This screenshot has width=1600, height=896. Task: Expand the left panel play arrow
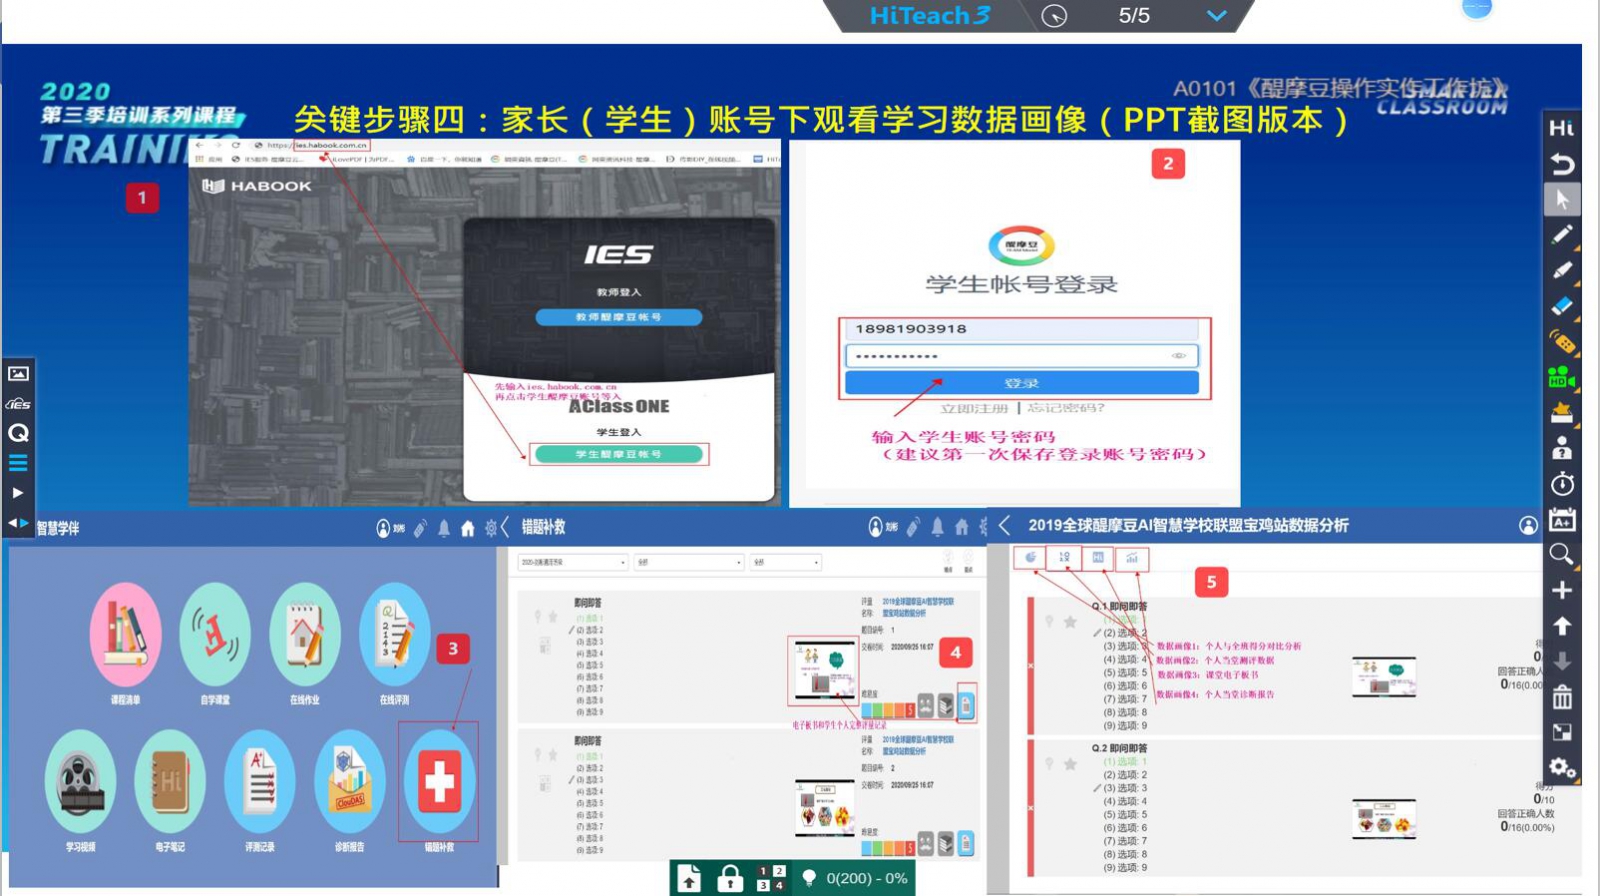coord(18,493)
